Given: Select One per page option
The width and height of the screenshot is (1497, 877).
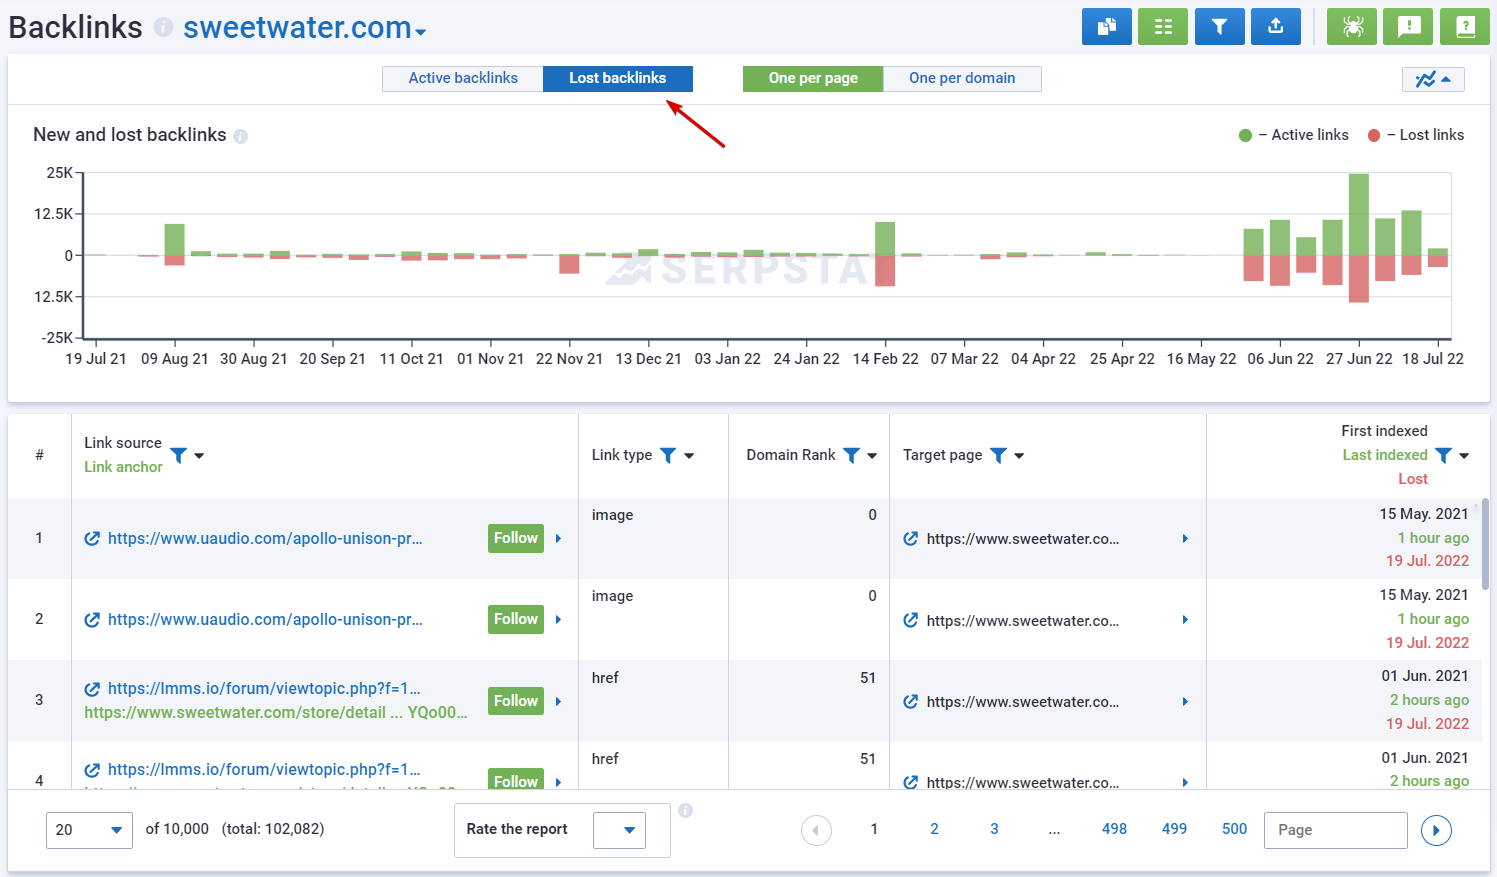Looking at the screenshot, I should click(813, 78).
